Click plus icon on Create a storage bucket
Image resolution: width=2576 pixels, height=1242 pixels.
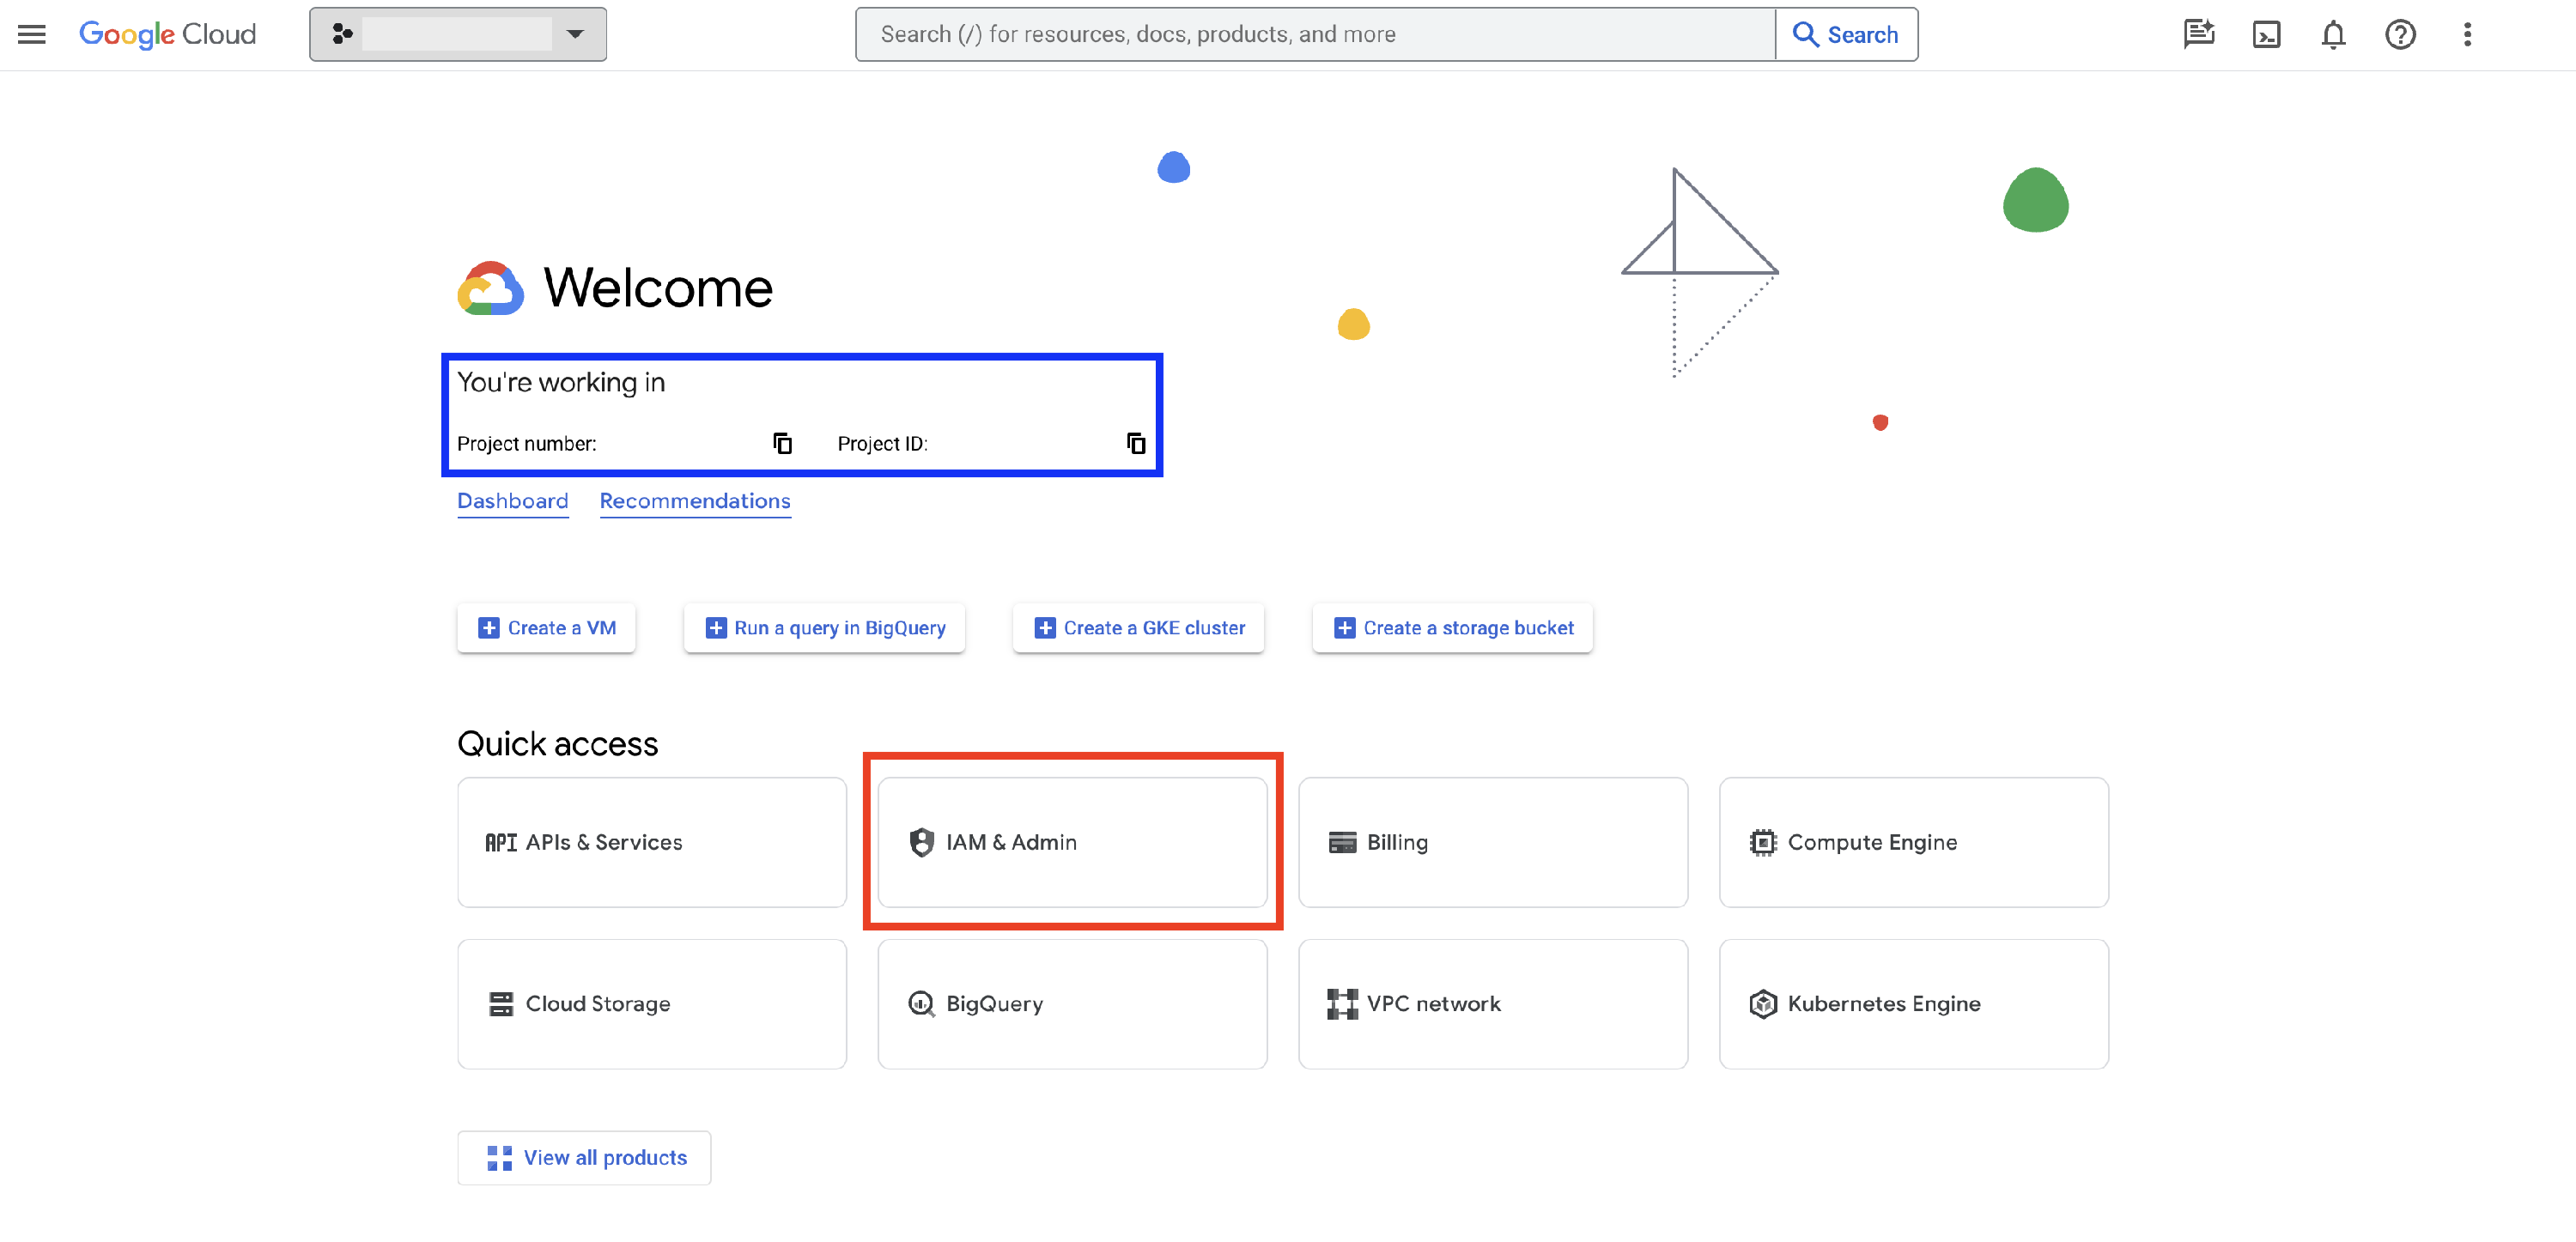(x=1344, y=627)
